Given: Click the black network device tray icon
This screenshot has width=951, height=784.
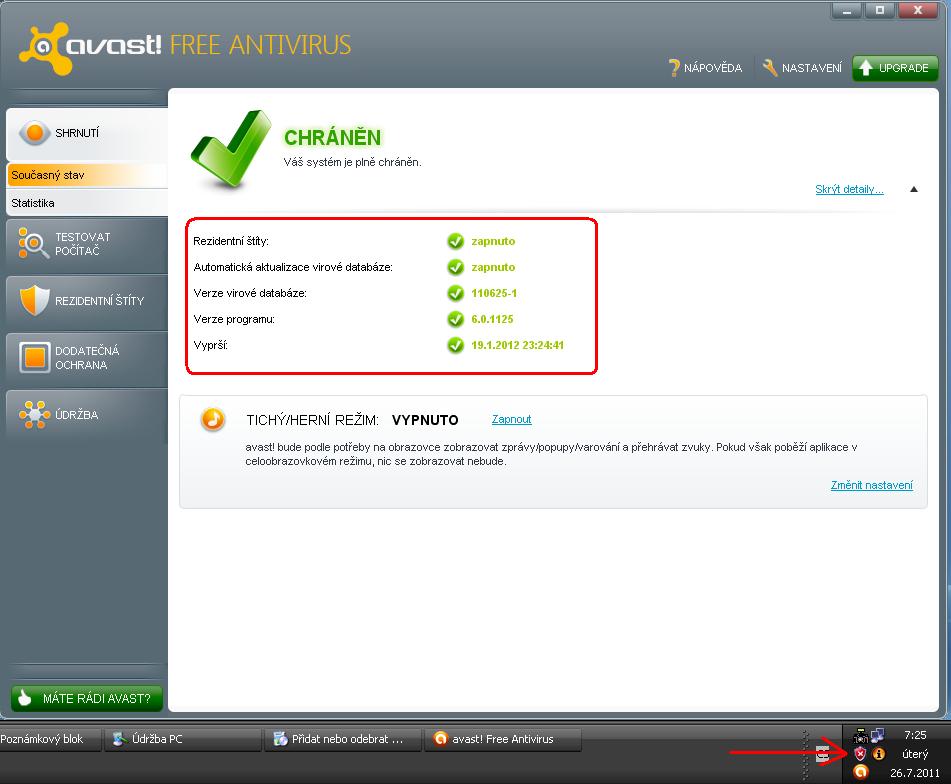Looking at the screenshot, I should 860,735.
